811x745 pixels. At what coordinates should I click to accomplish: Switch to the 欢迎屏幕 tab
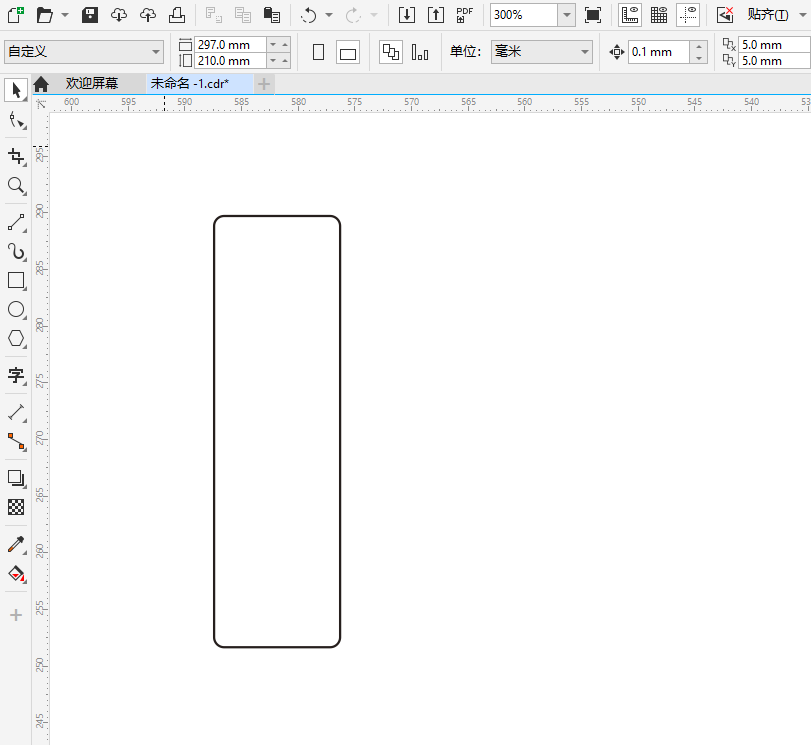click(x=92, y=83)
